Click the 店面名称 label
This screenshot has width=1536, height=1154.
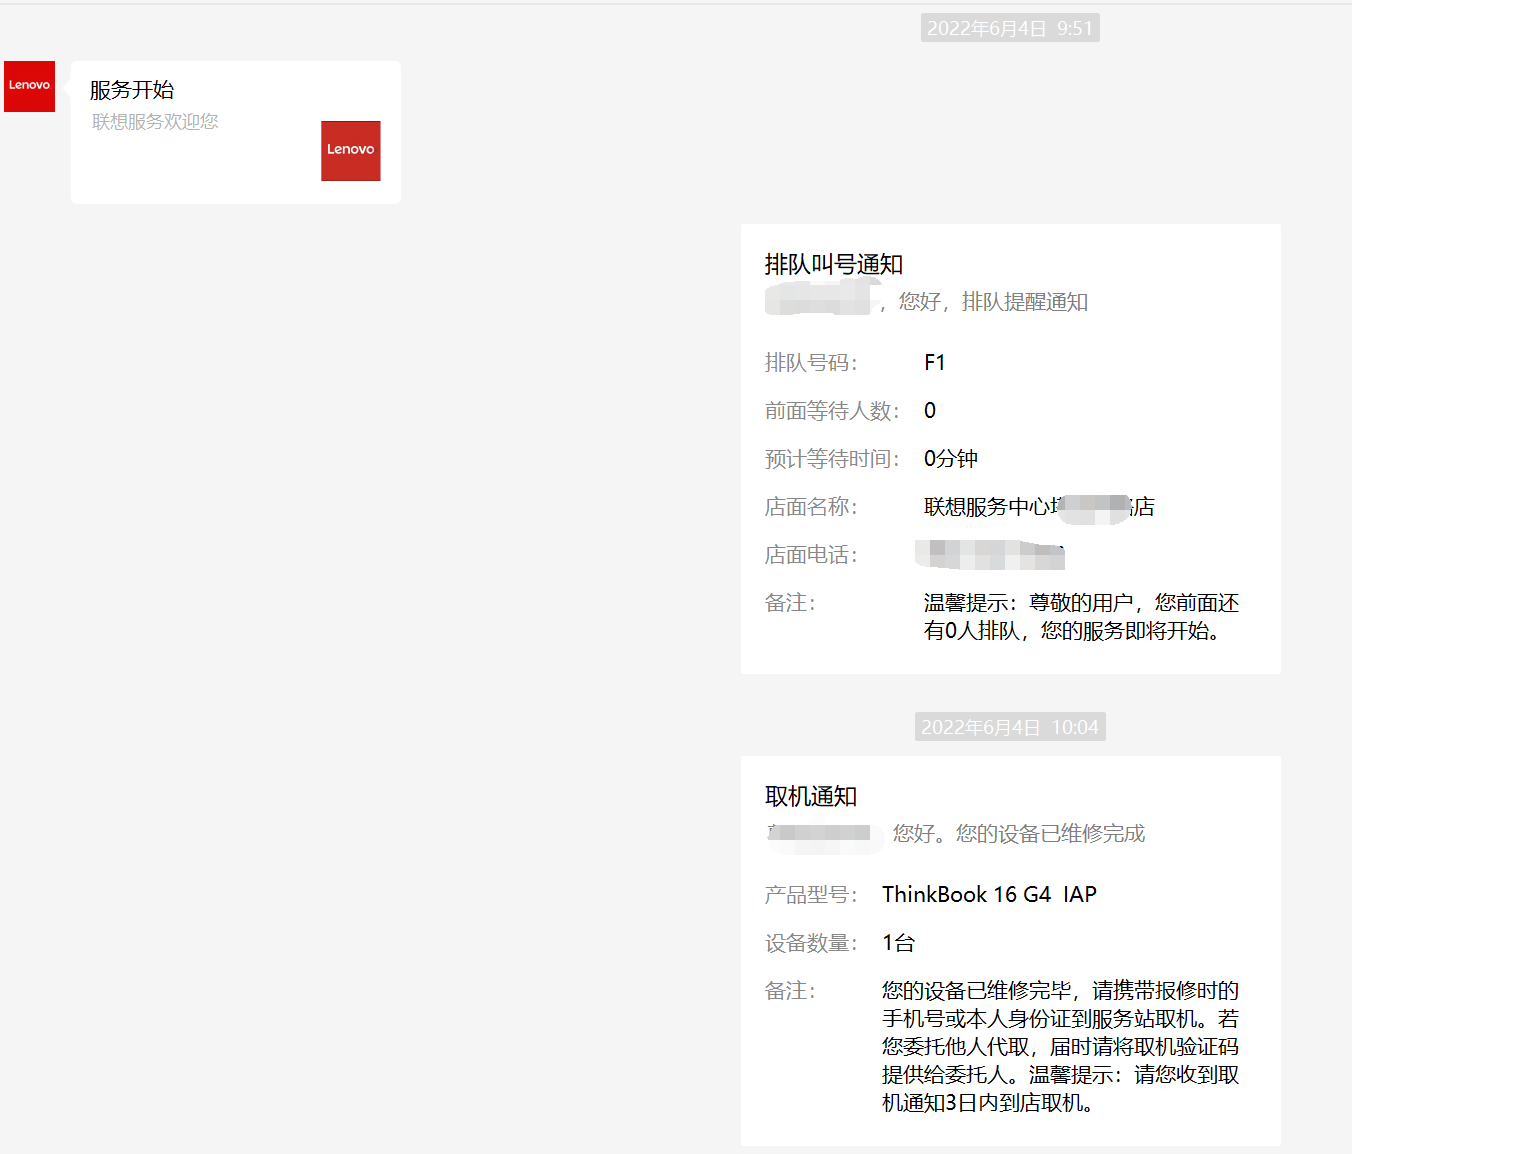pos(811,507)
